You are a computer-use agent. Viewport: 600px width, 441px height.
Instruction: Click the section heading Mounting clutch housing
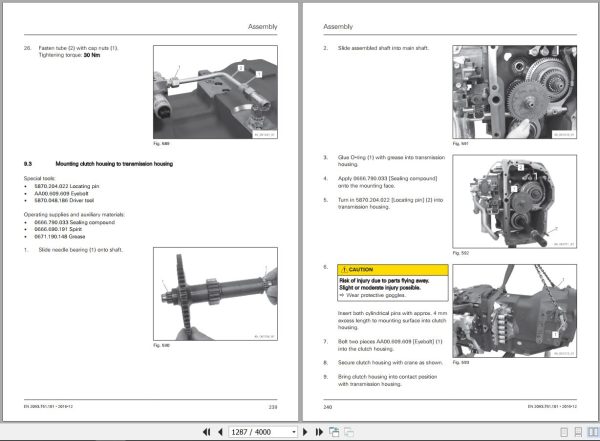tap(114, 164)
